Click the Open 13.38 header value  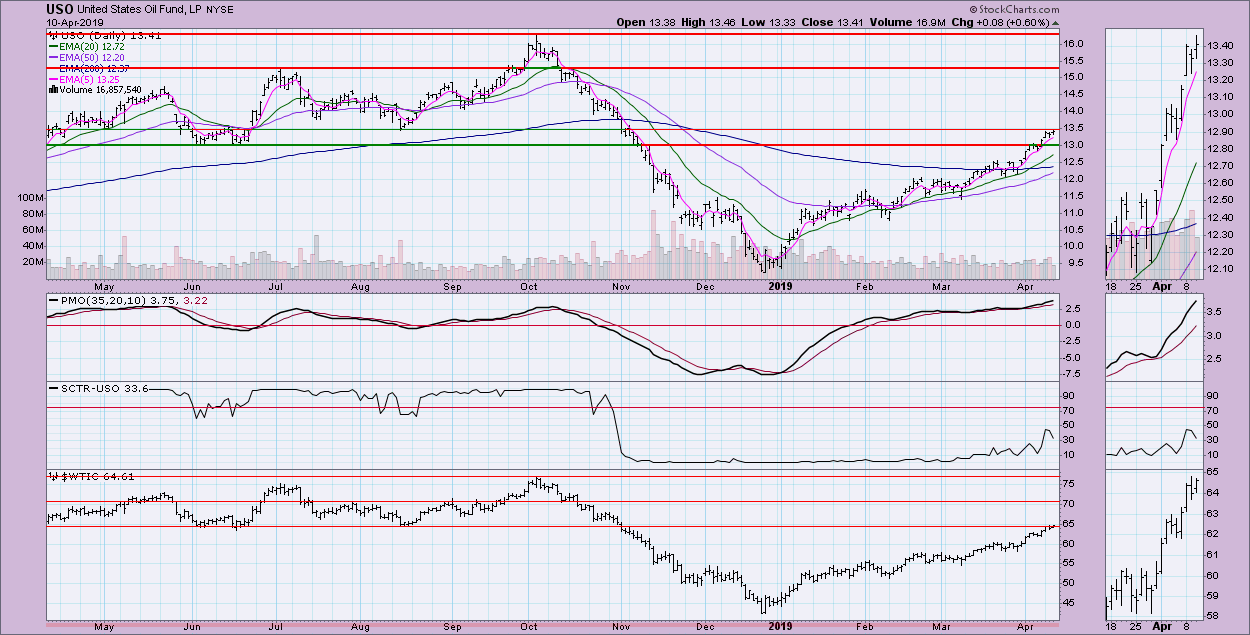click(647, 22)
